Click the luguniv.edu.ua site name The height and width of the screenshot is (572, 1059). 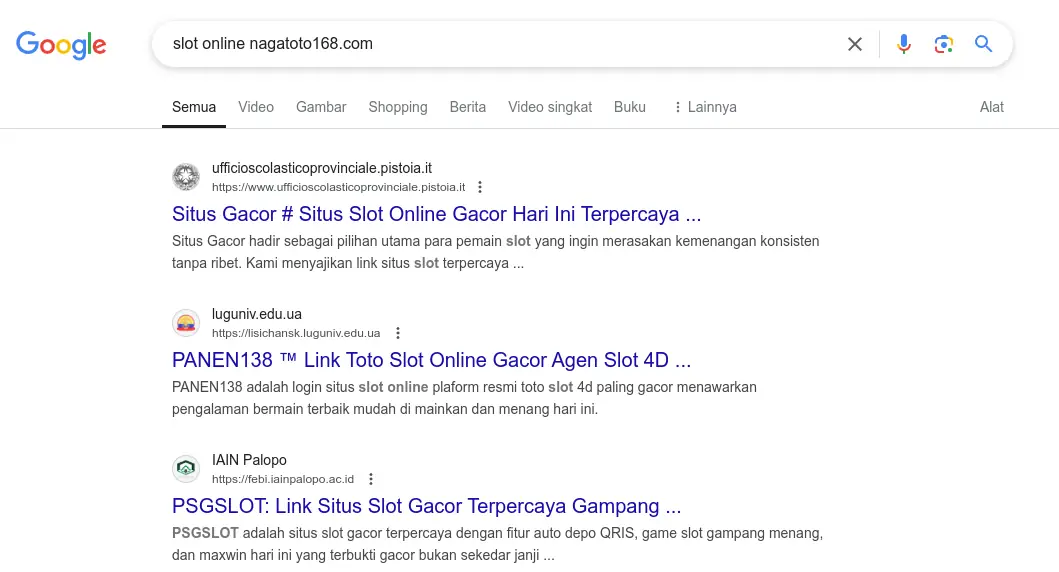[257, 314]
